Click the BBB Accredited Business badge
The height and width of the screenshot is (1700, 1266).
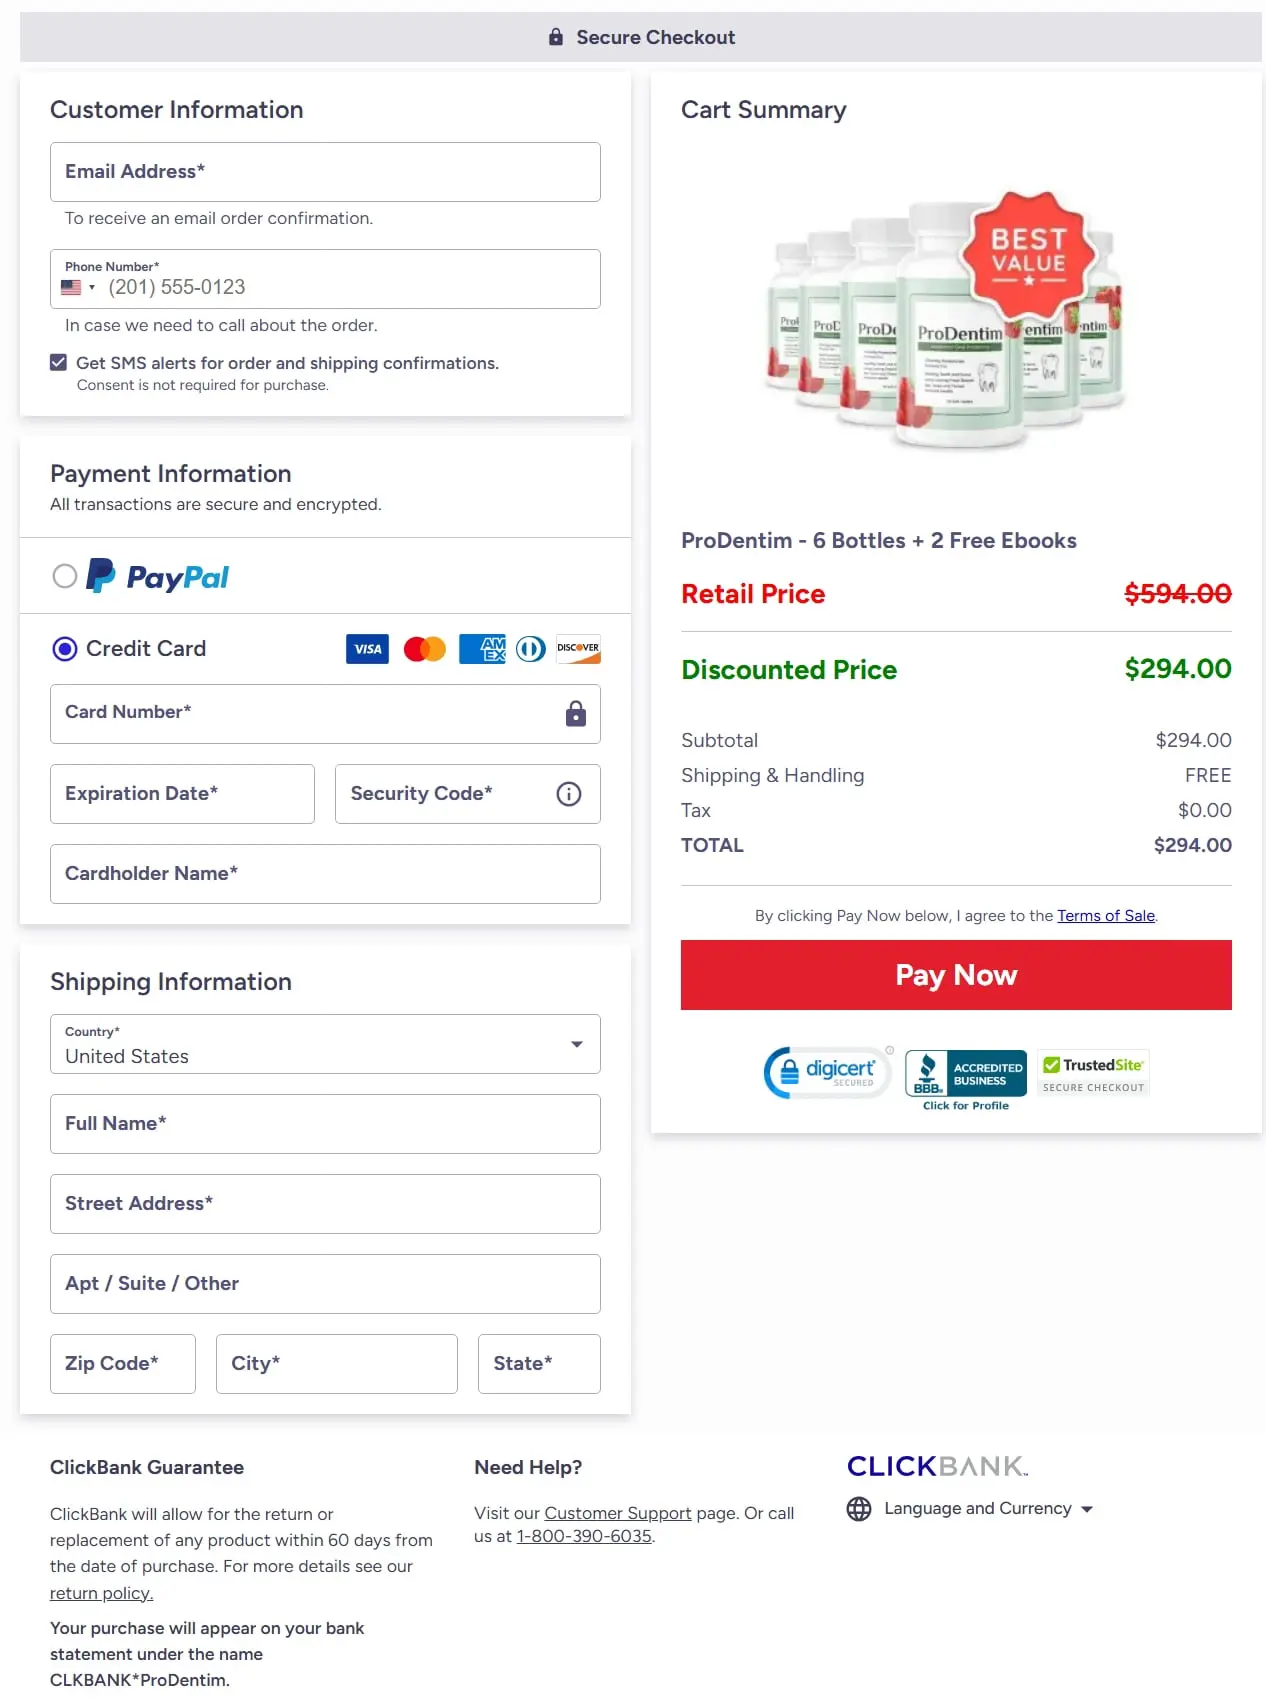click(x=963, y=1073)
